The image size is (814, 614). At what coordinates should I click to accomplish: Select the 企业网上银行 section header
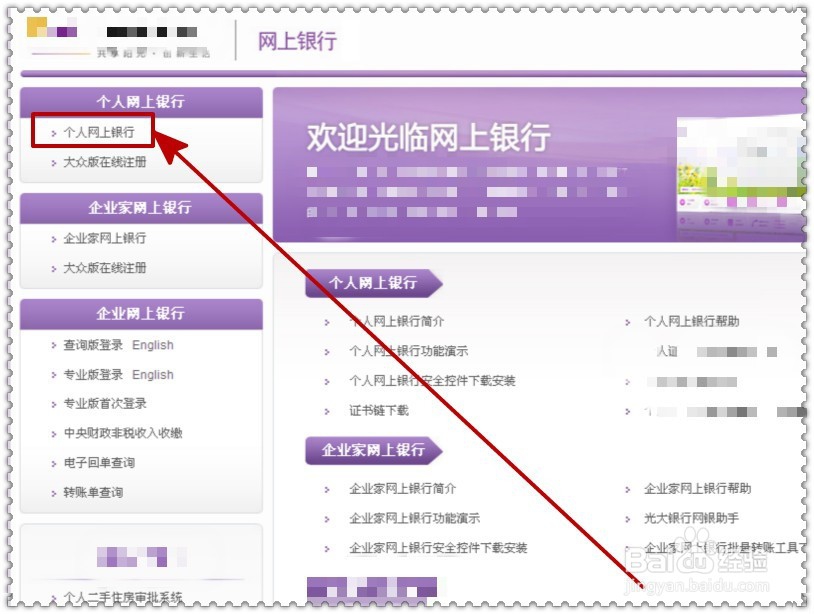140,314
